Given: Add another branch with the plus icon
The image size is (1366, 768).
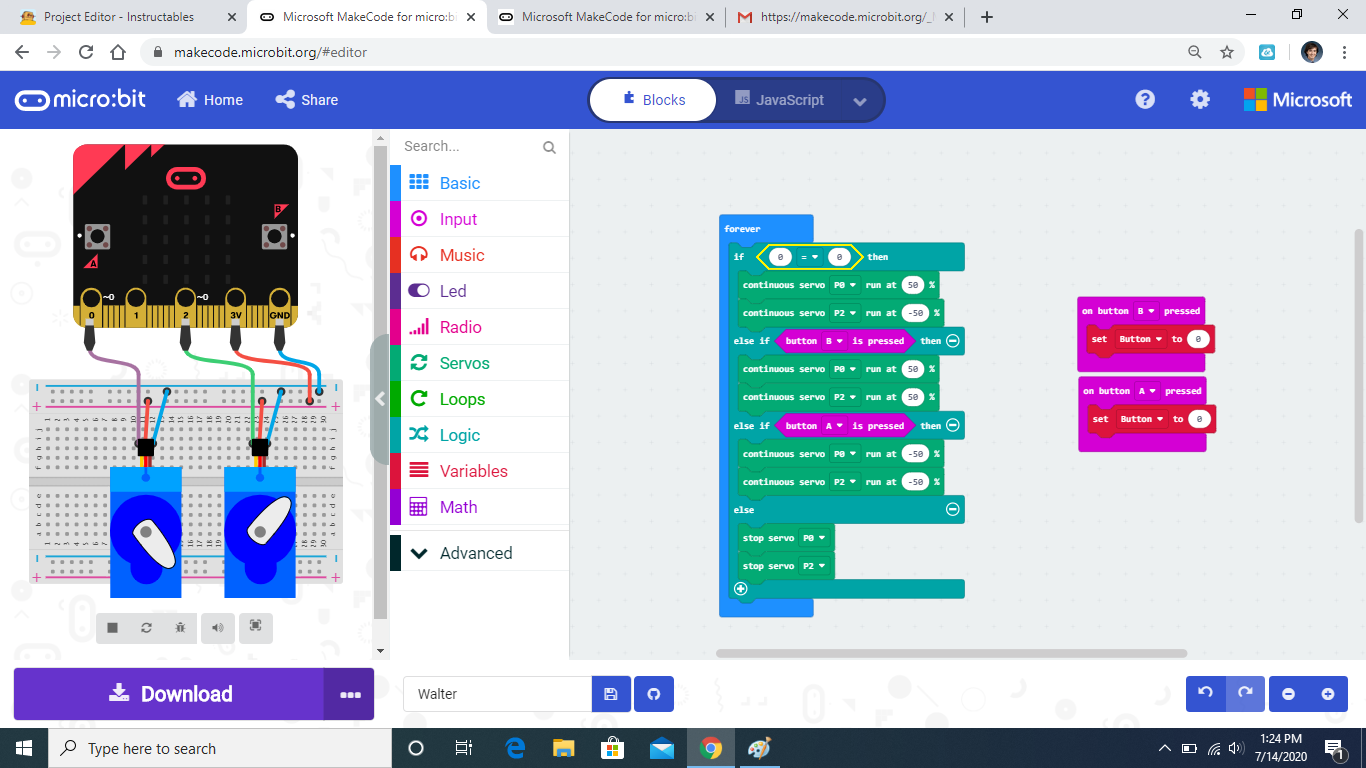Looking at the screenshot, I should coord(741,589).
